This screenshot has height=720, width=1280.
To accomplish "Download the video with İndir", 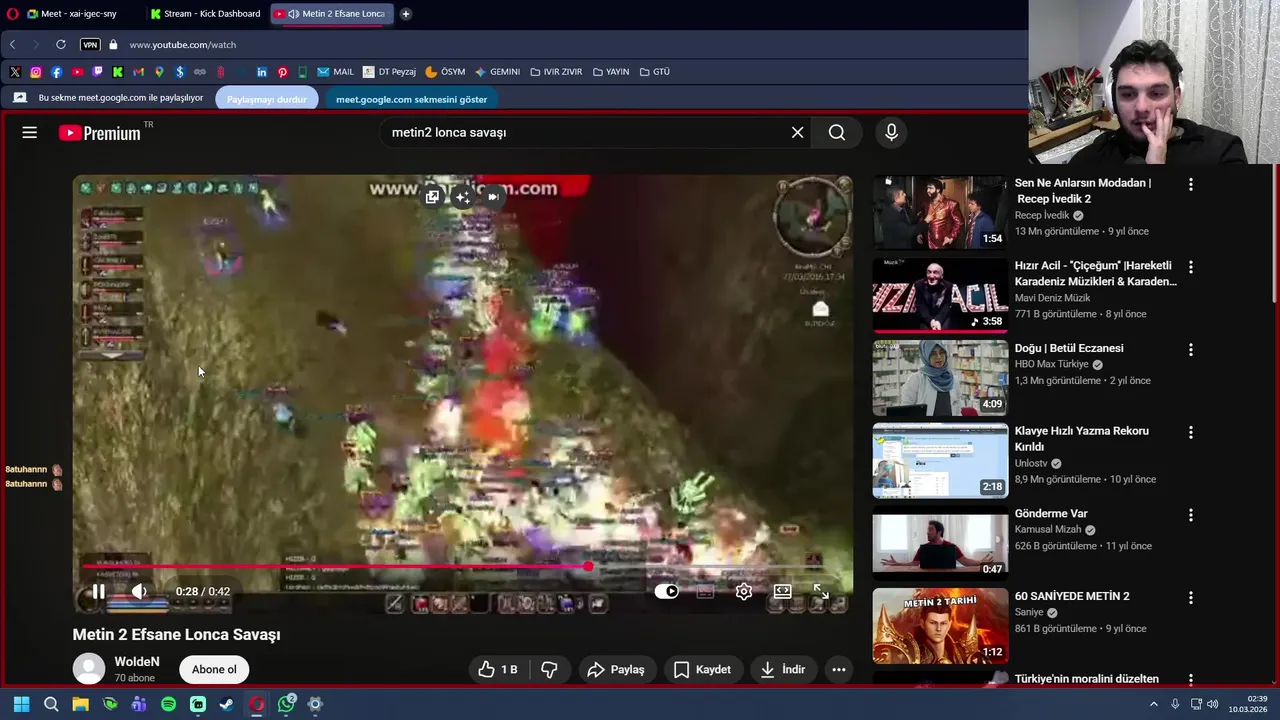I will click(783, 669).
